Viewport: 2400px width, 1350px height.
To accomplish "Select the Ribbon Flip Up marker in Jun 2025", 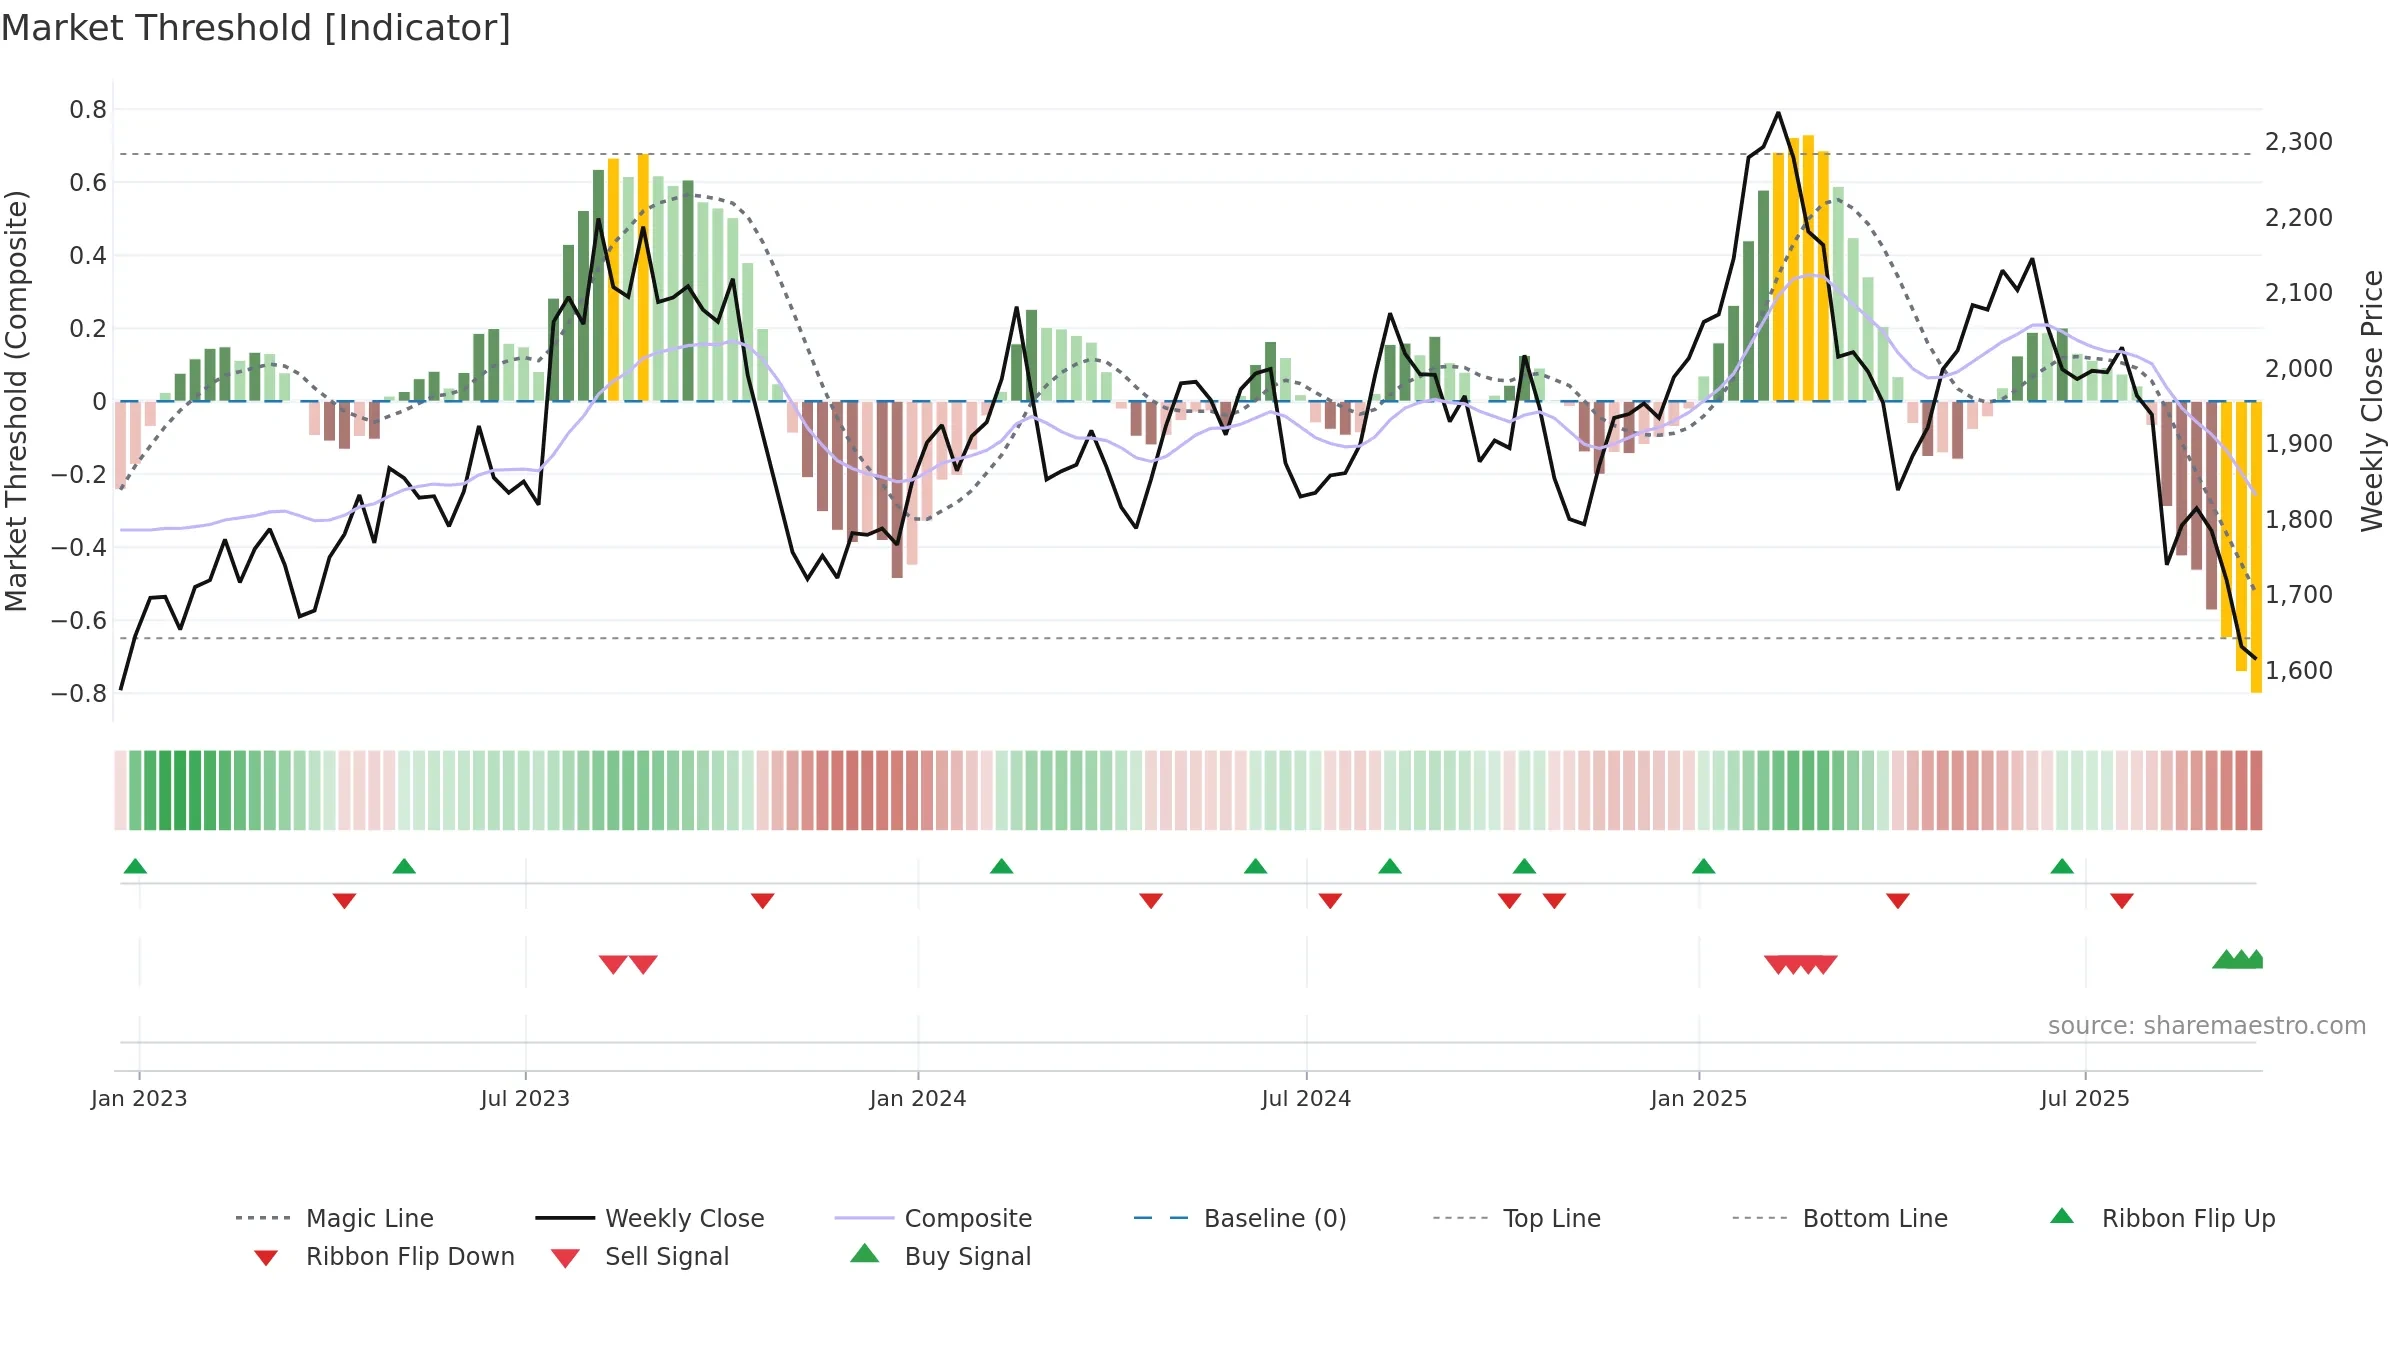I will [2061, 866].
